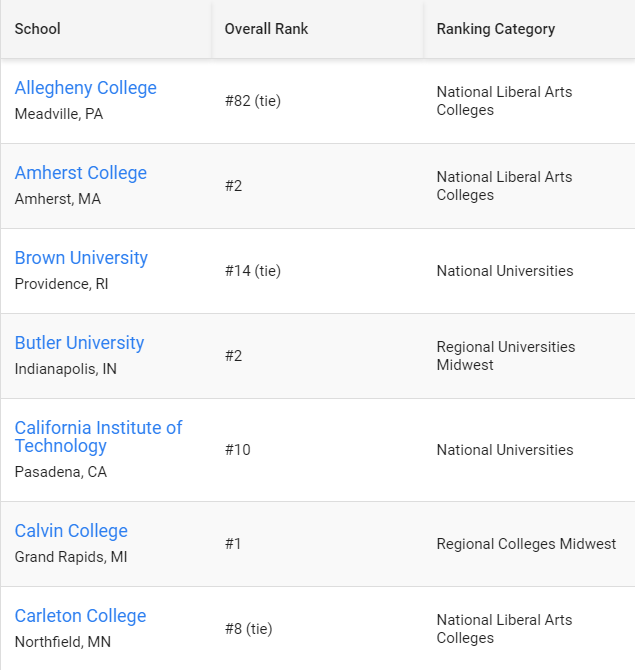This screenshot has width=635, height=670.
Task: Sort by the Overall Rank header
Action: point(266,29)
